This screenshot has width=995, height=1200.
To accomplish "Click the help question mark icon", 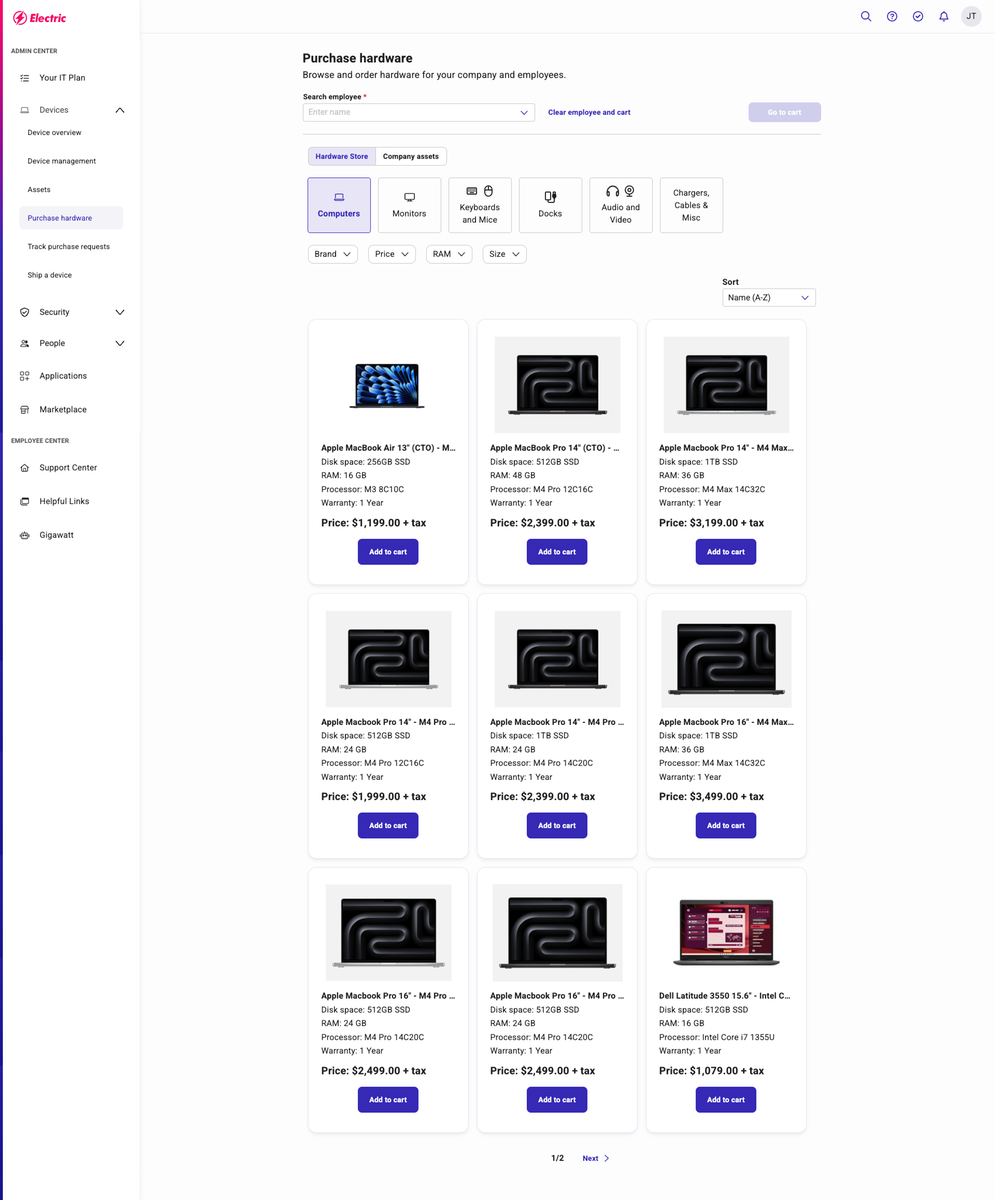I will 892,16.
